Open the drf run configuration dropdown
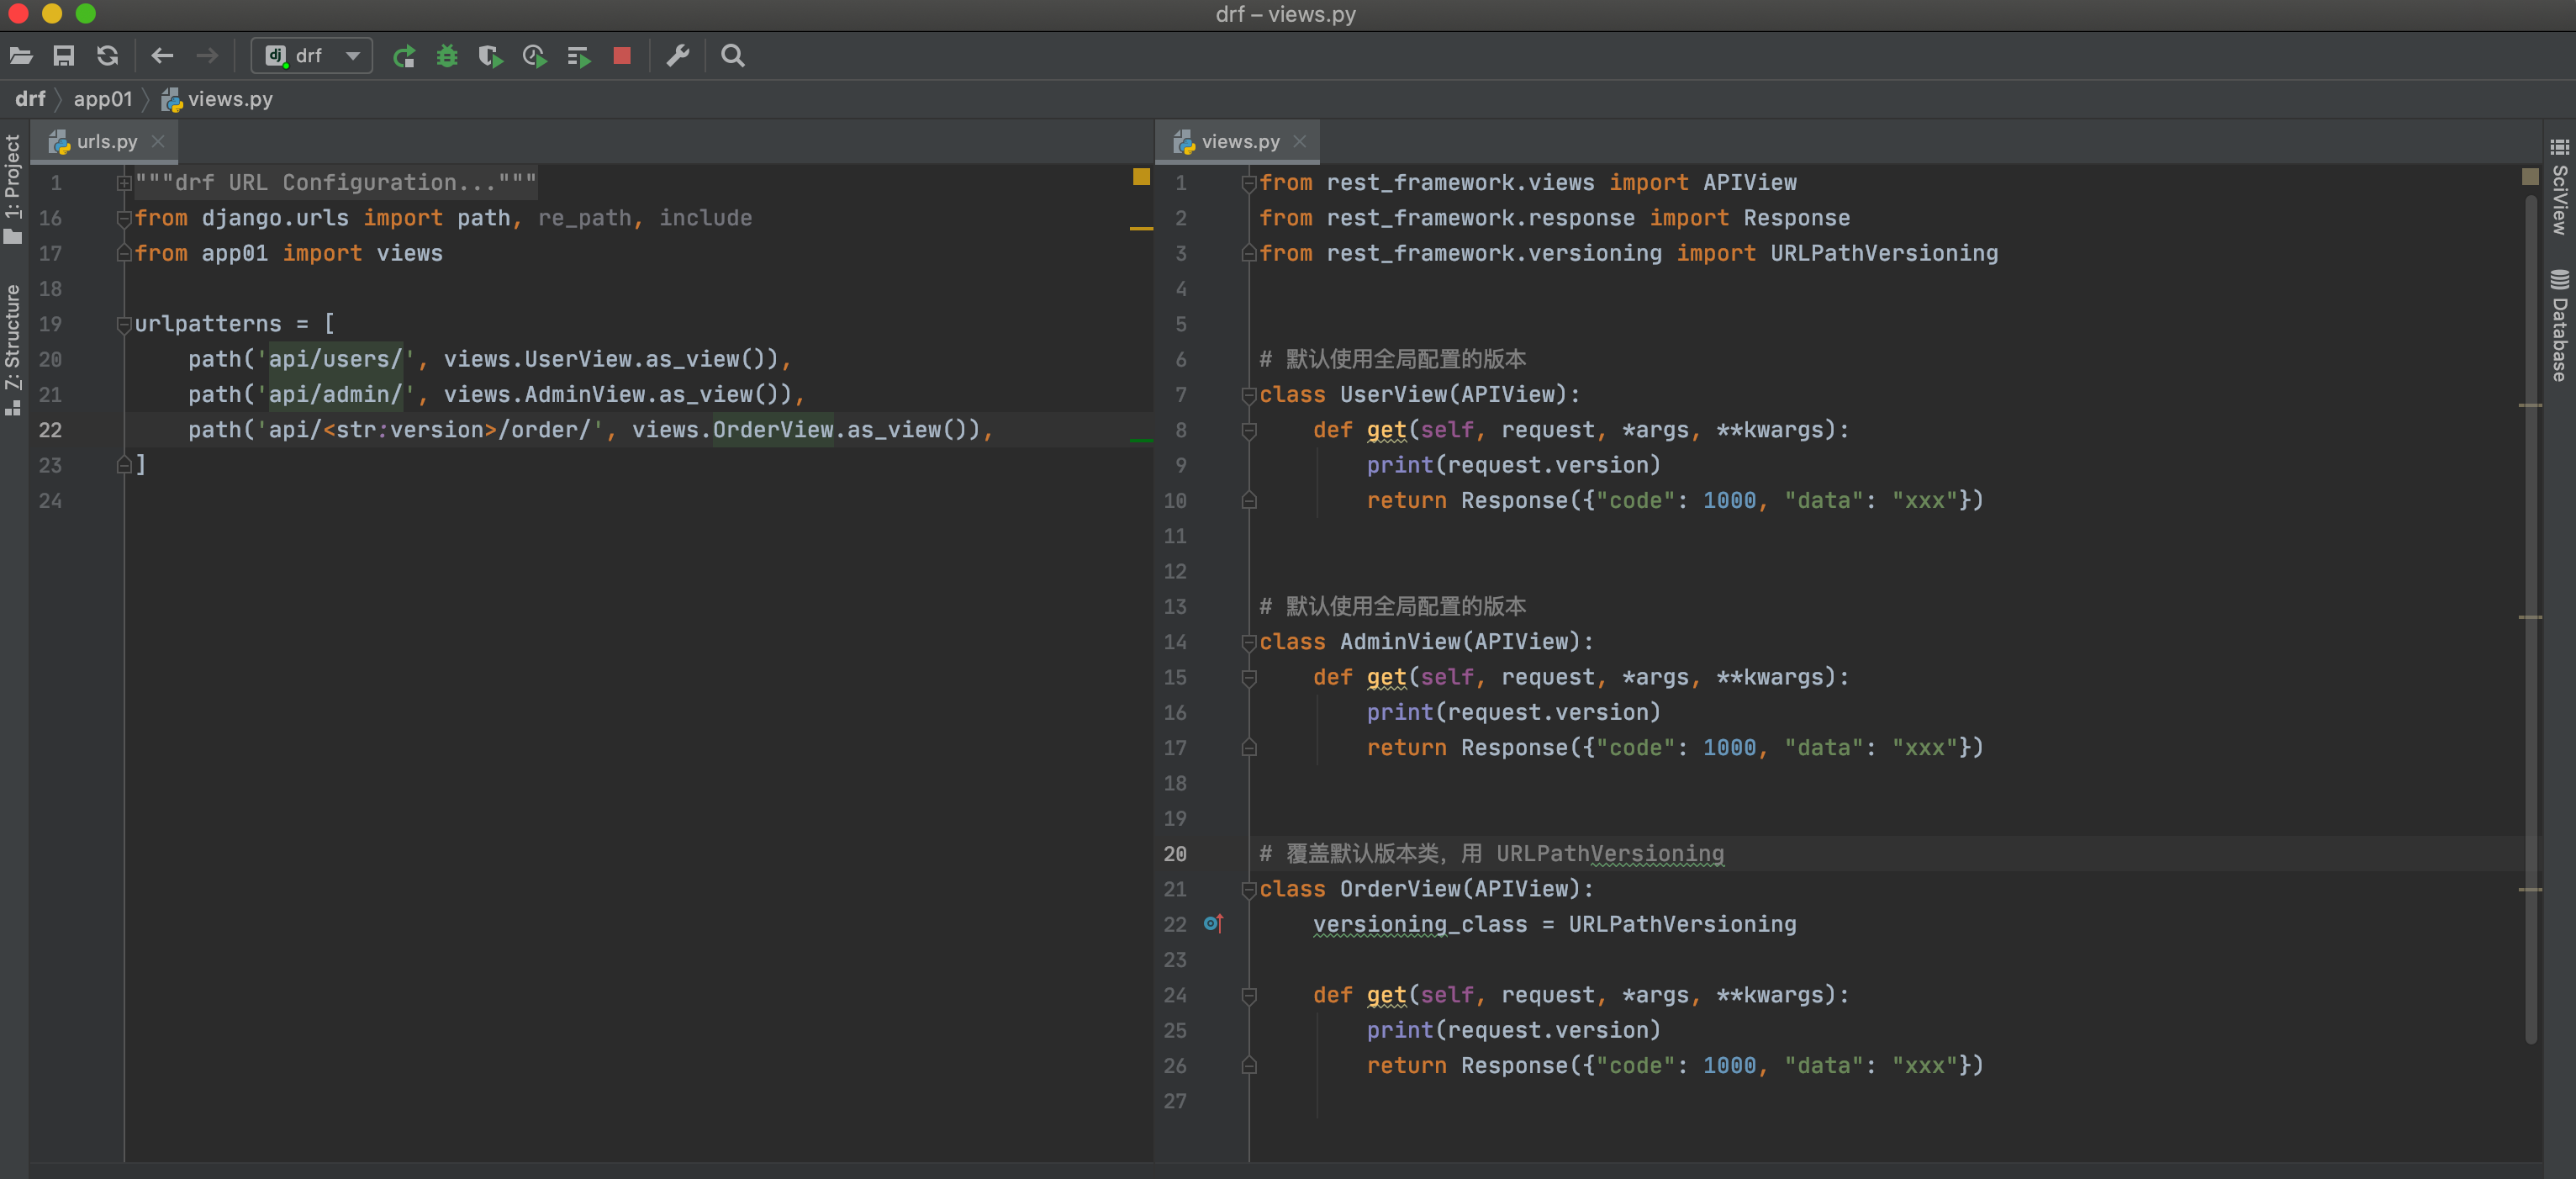This screenshot has width=2576, height=1179. coord(352,56)
